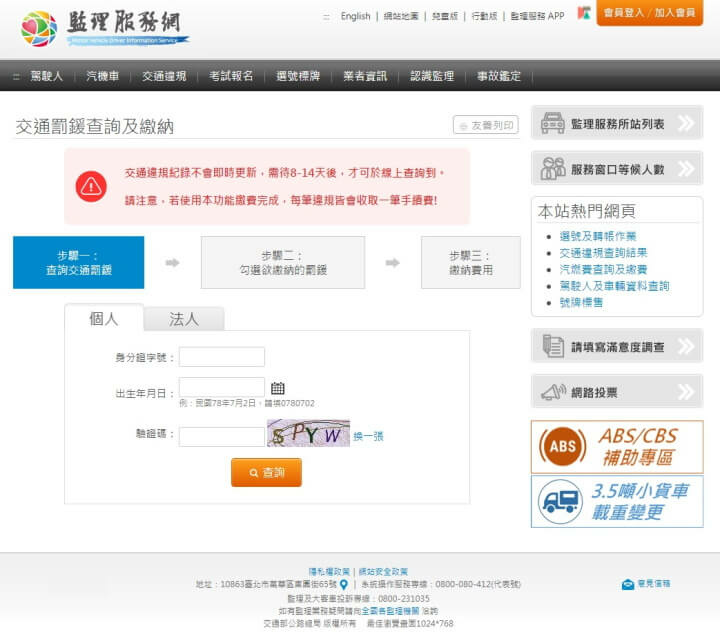Click the orange 查詢 search button
The width and height of the screenshot is (720, 639).
(x=266, y=472)
